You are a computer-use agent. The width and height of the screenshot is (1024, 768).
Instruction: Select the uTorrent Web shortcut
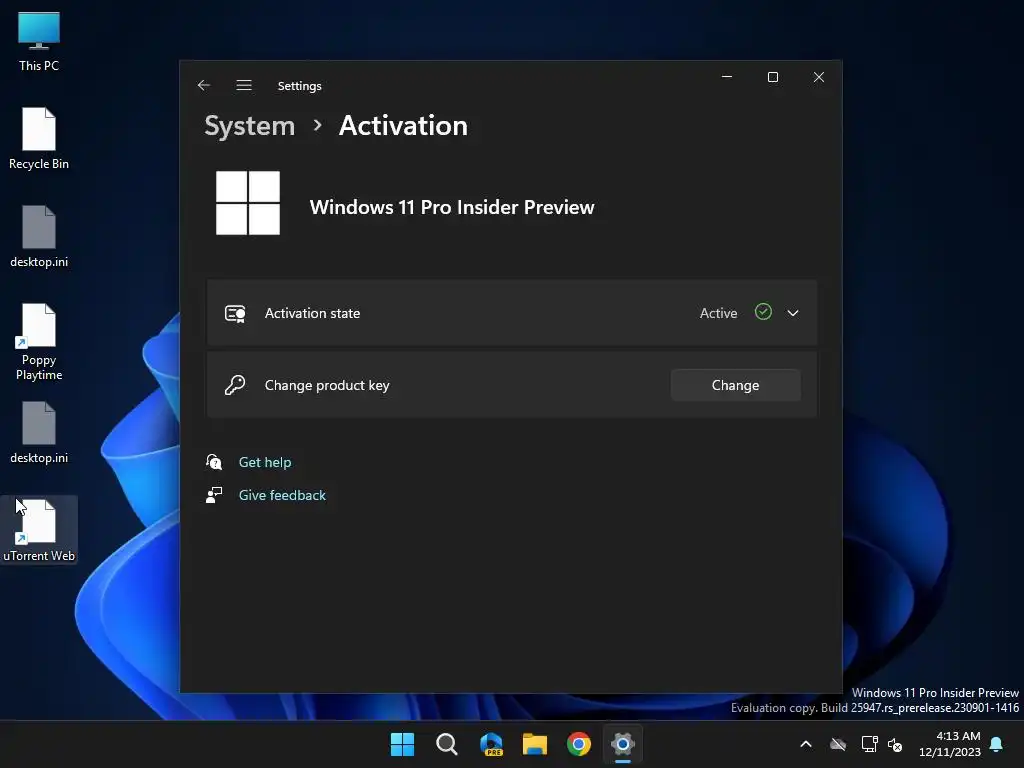39,530
